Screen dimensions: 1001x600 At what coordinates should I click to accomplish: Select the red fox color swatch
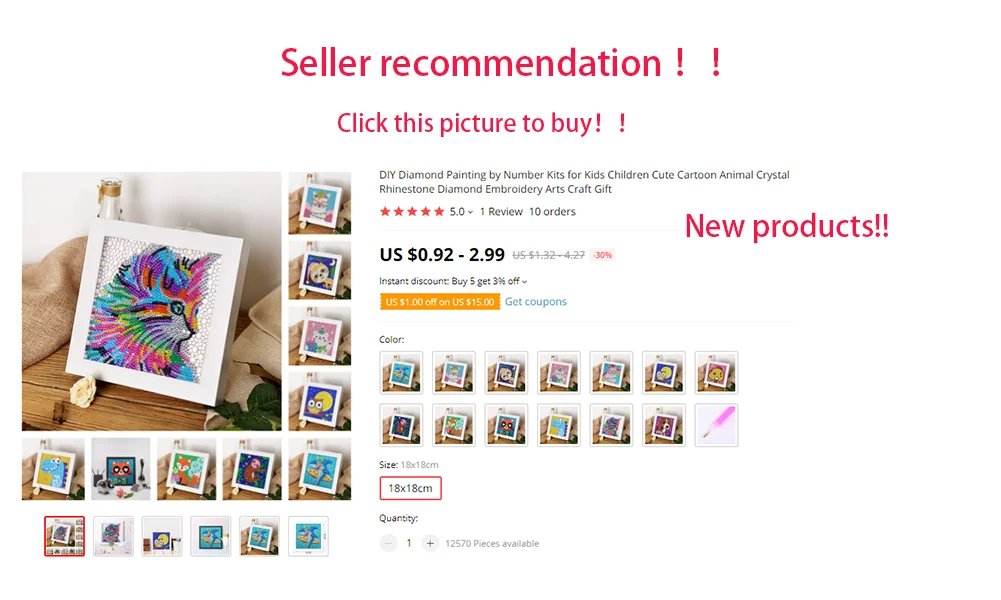click(x=454, y=425)
